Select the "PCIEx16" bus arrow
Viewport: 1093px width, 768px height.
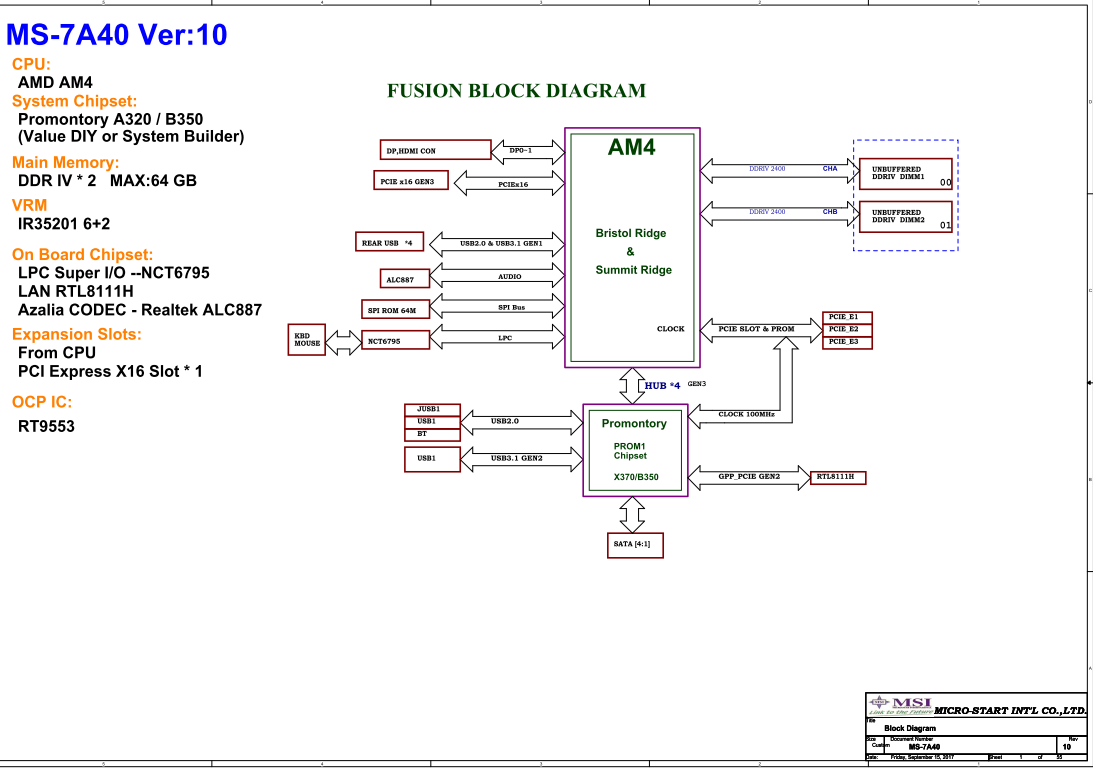point(509,183)
